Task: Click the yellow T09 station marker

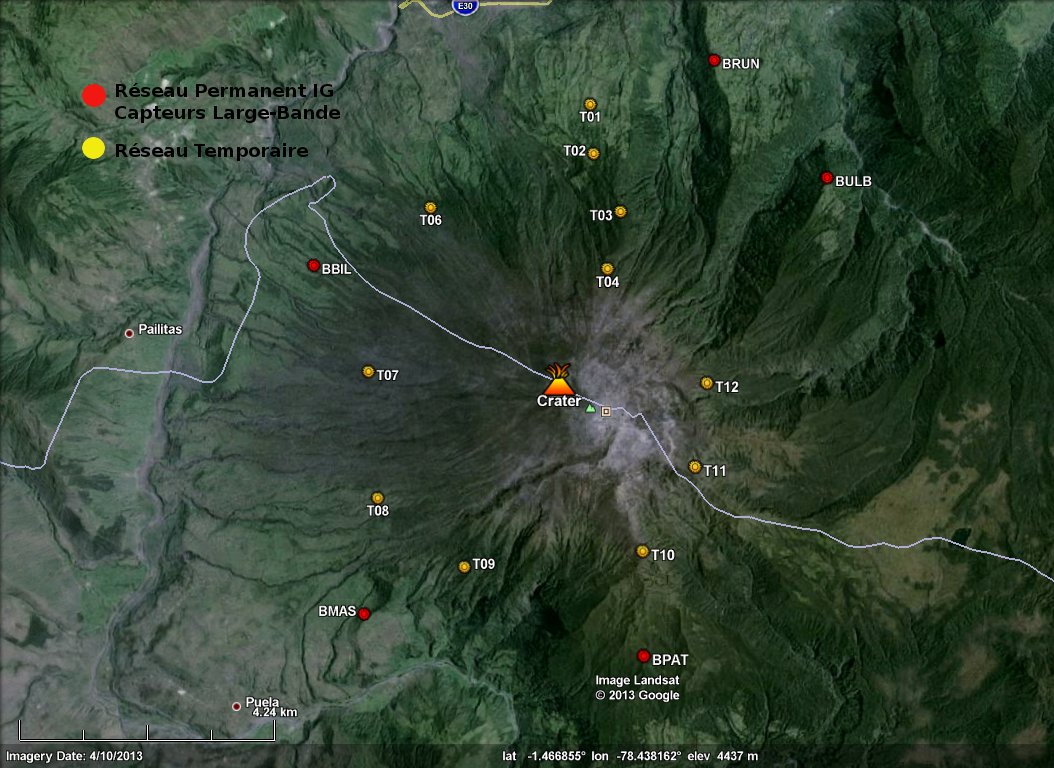Action: [x=464, y=567]
